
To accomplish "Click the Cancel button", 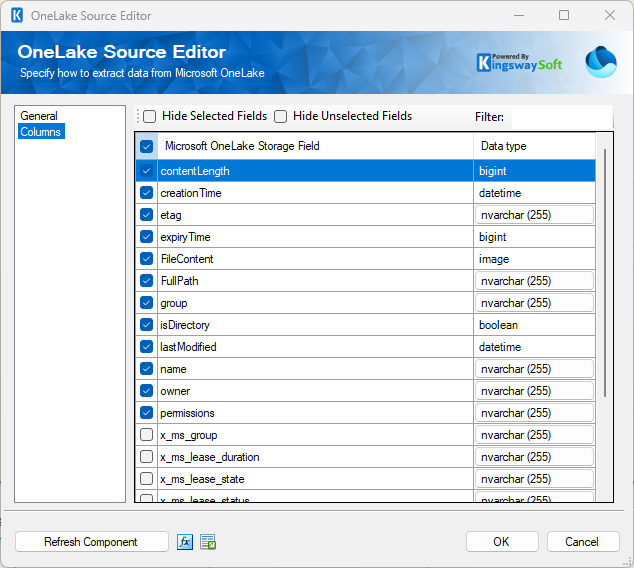I will click(583, 542).
